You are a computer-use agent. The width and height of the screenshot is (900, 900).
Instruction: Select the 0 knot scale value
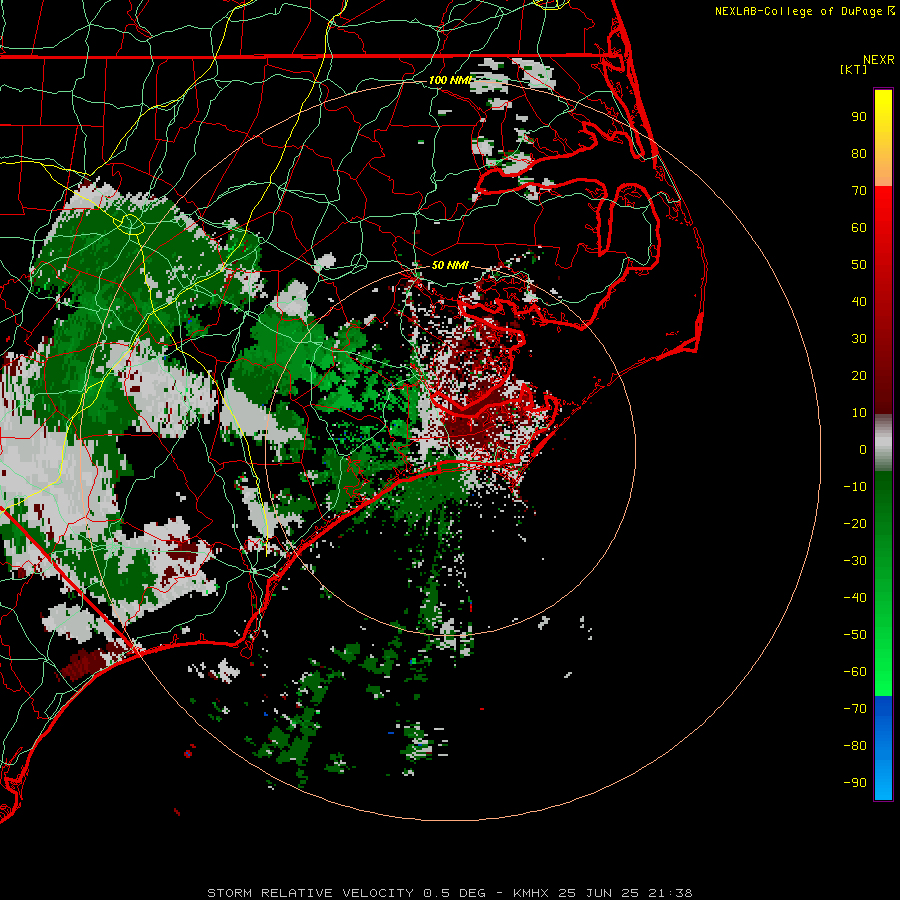pyautogui.click(x=863, y=450)
